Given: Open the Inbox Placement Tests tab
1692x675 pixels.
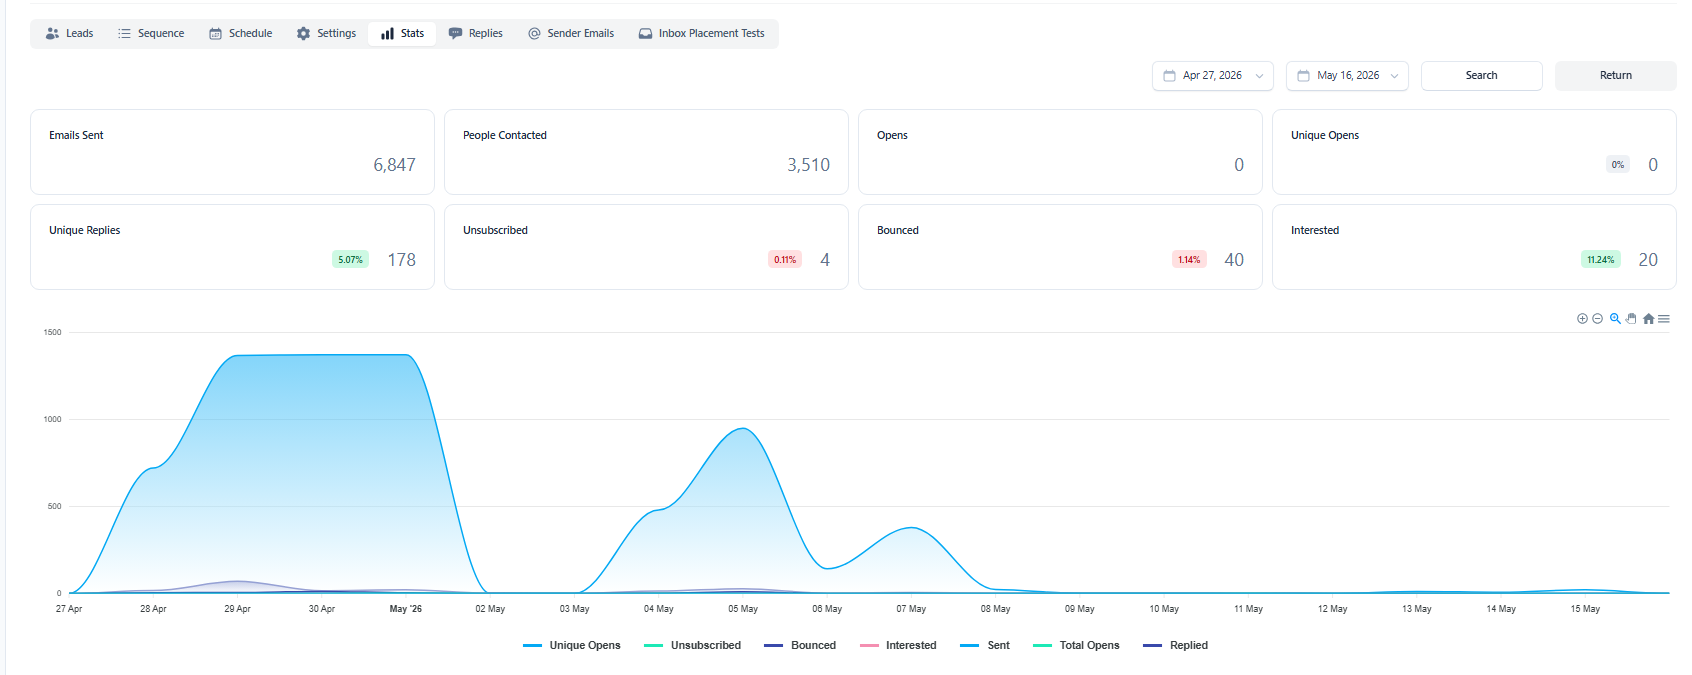Looking at the screenshot, I should (702, 34).
